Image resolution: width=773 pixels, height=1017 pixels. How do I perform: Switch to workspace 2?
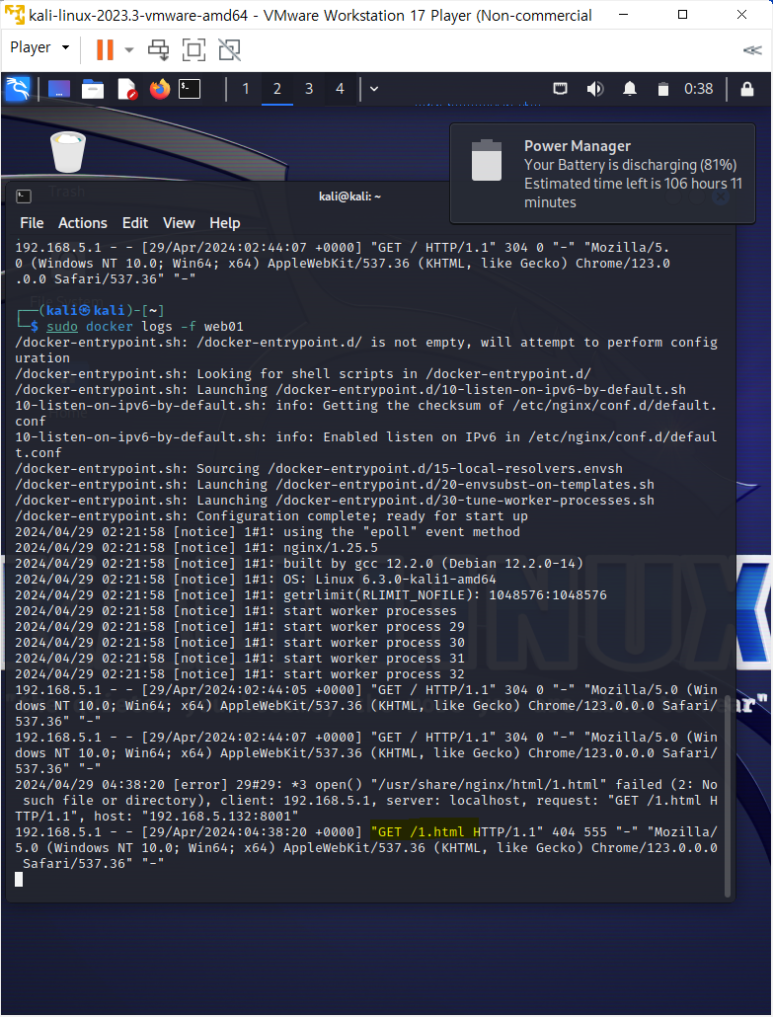tap(277, 89)
